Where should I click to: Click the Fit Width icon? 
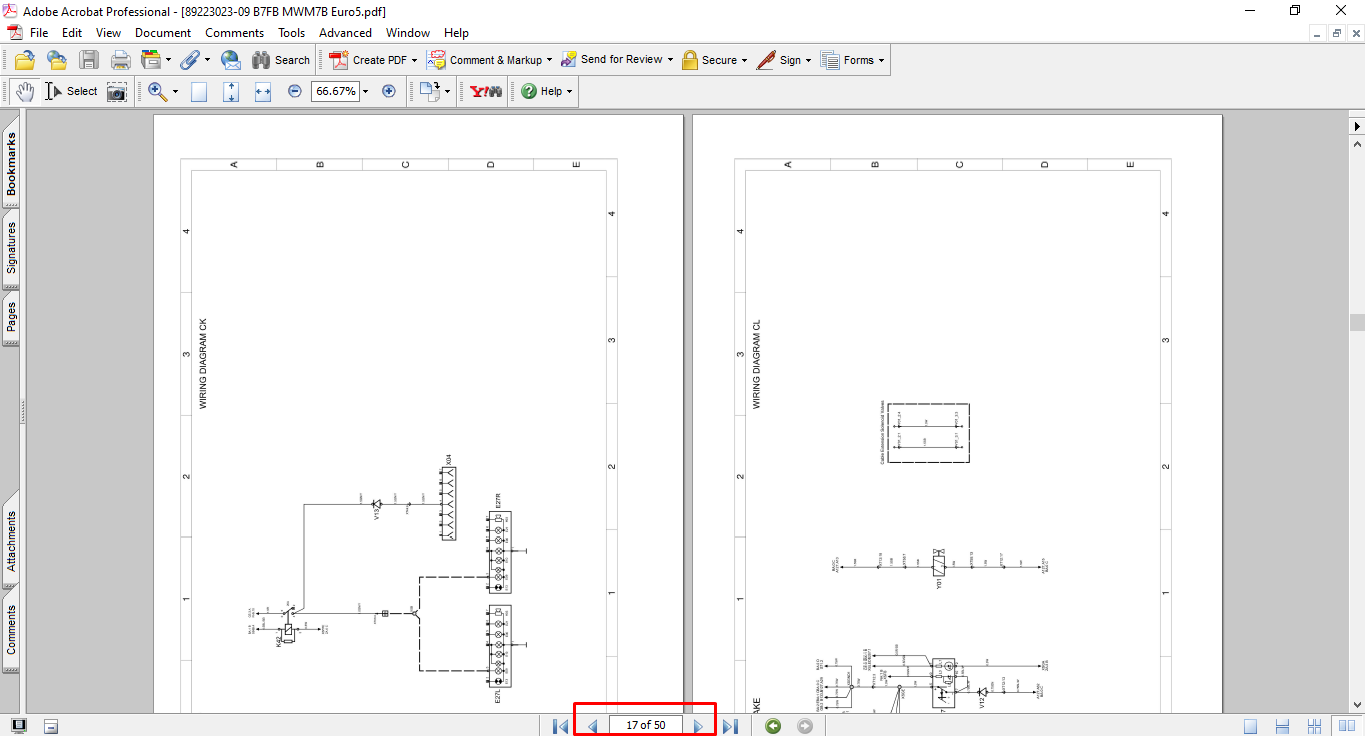(263, 91)
